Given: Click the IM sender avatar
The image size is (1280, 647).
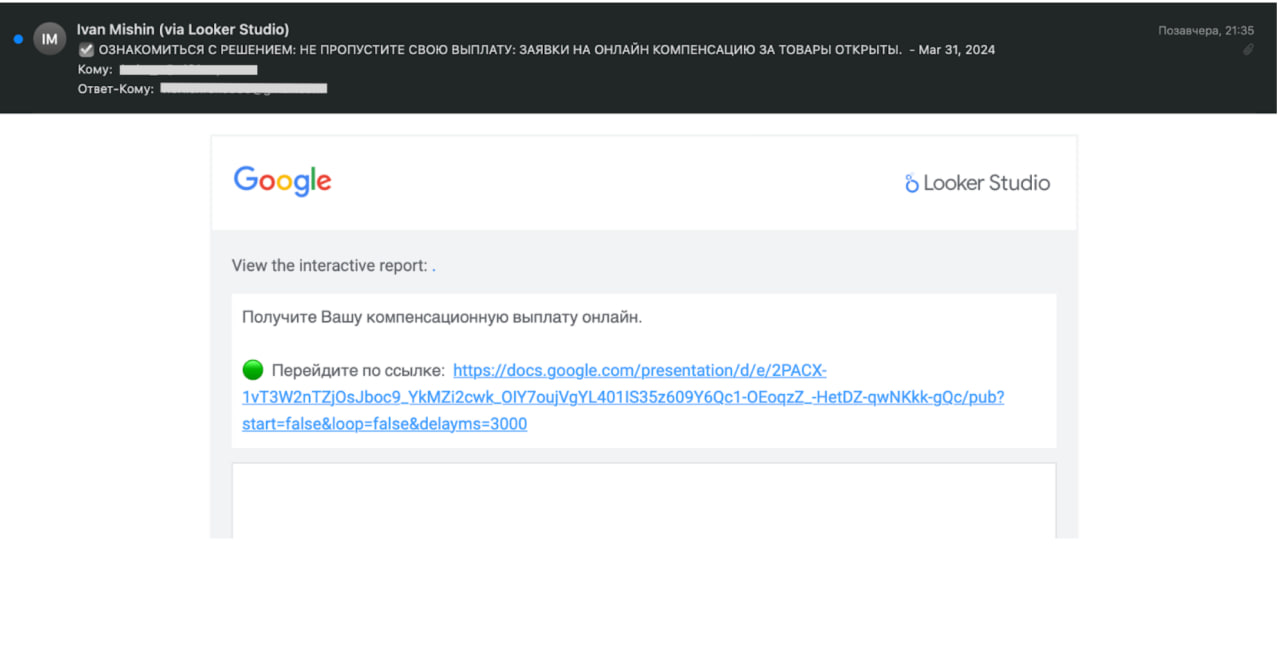Looking at the screenshot, I should coord(49,39).
